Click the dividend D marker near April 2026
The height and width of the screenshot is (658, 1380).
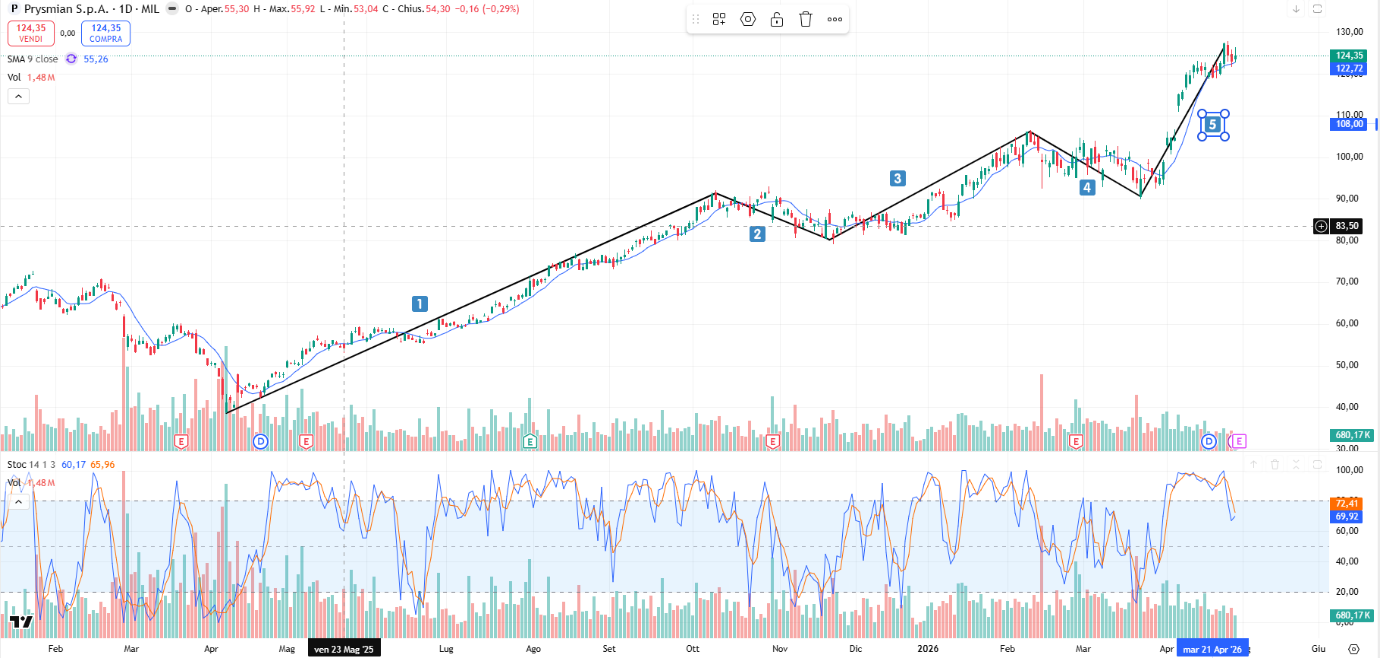coord(1209,441)
